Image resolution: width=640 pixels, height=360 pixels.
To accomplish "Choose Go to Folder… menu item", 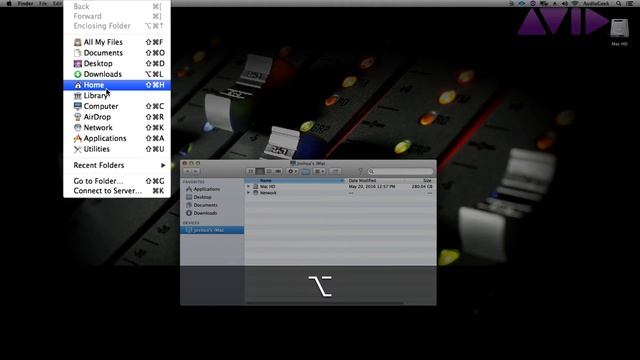I will tap(117, 181).
